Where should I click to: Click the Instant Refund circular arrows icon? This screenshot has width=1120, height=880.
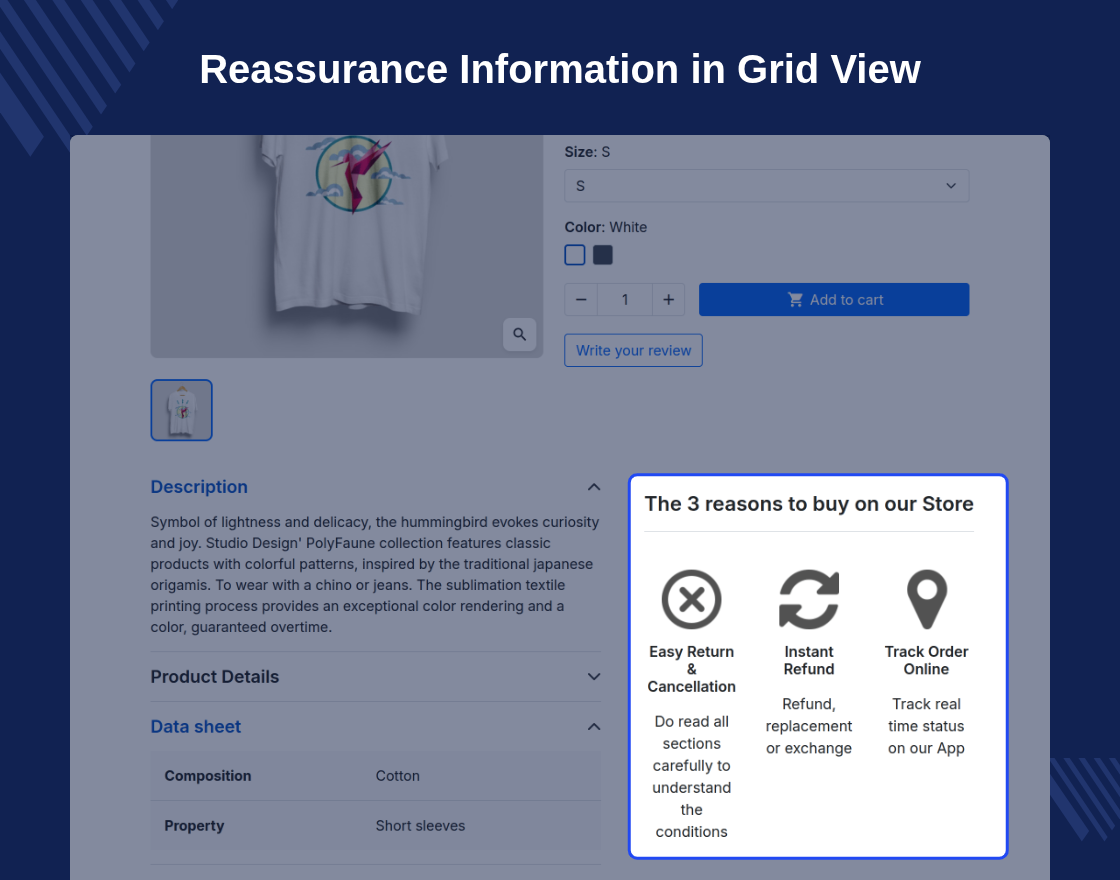(809, 599)
